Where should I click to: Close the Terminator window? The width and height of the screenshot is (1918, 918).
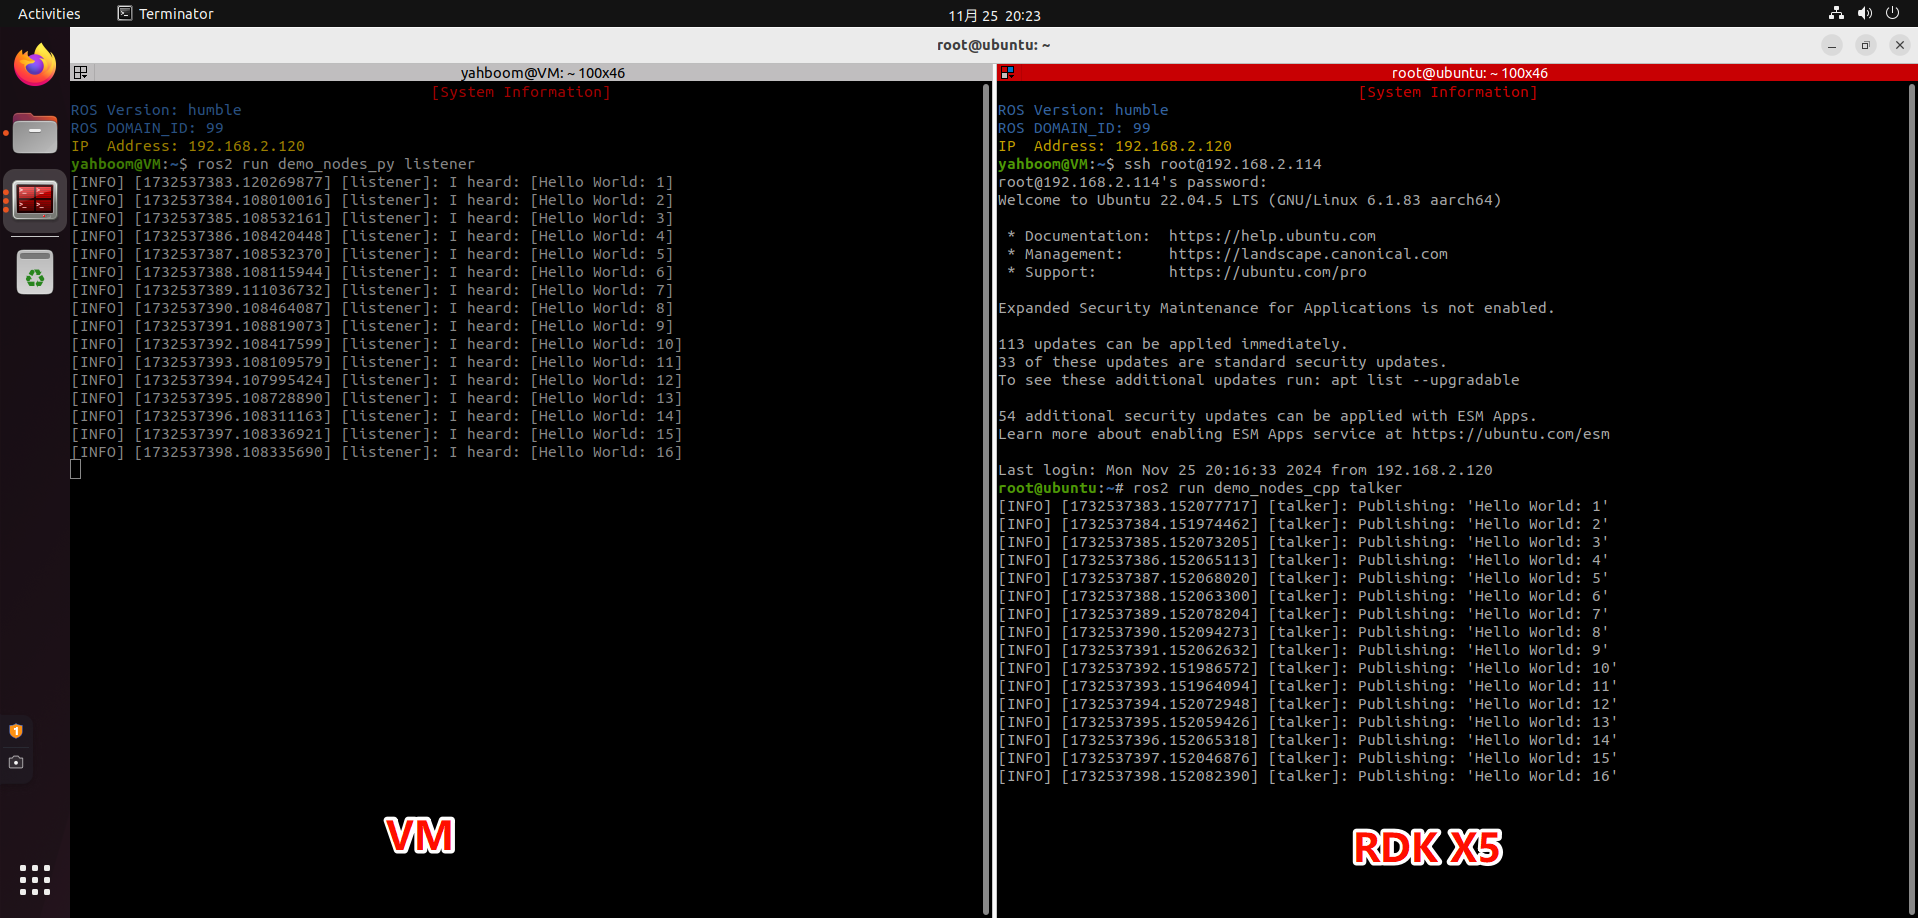1900,45
